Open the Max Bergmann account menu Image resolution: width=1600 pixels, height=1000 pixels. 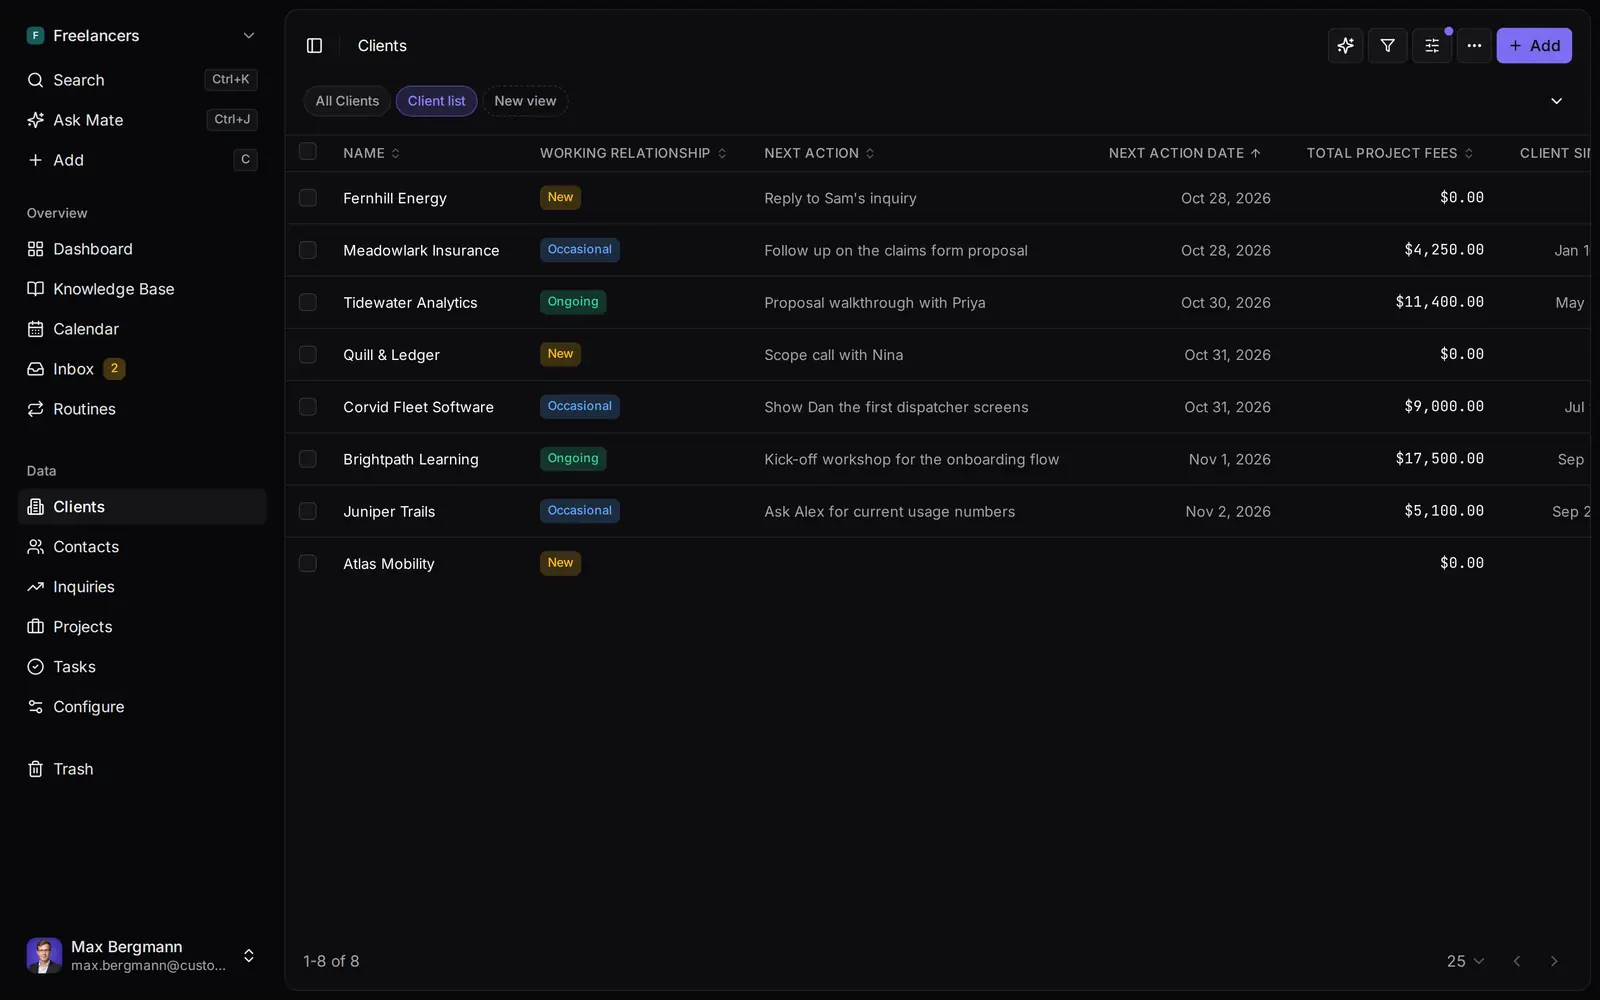pyautogui.click(x=142, y=956)
